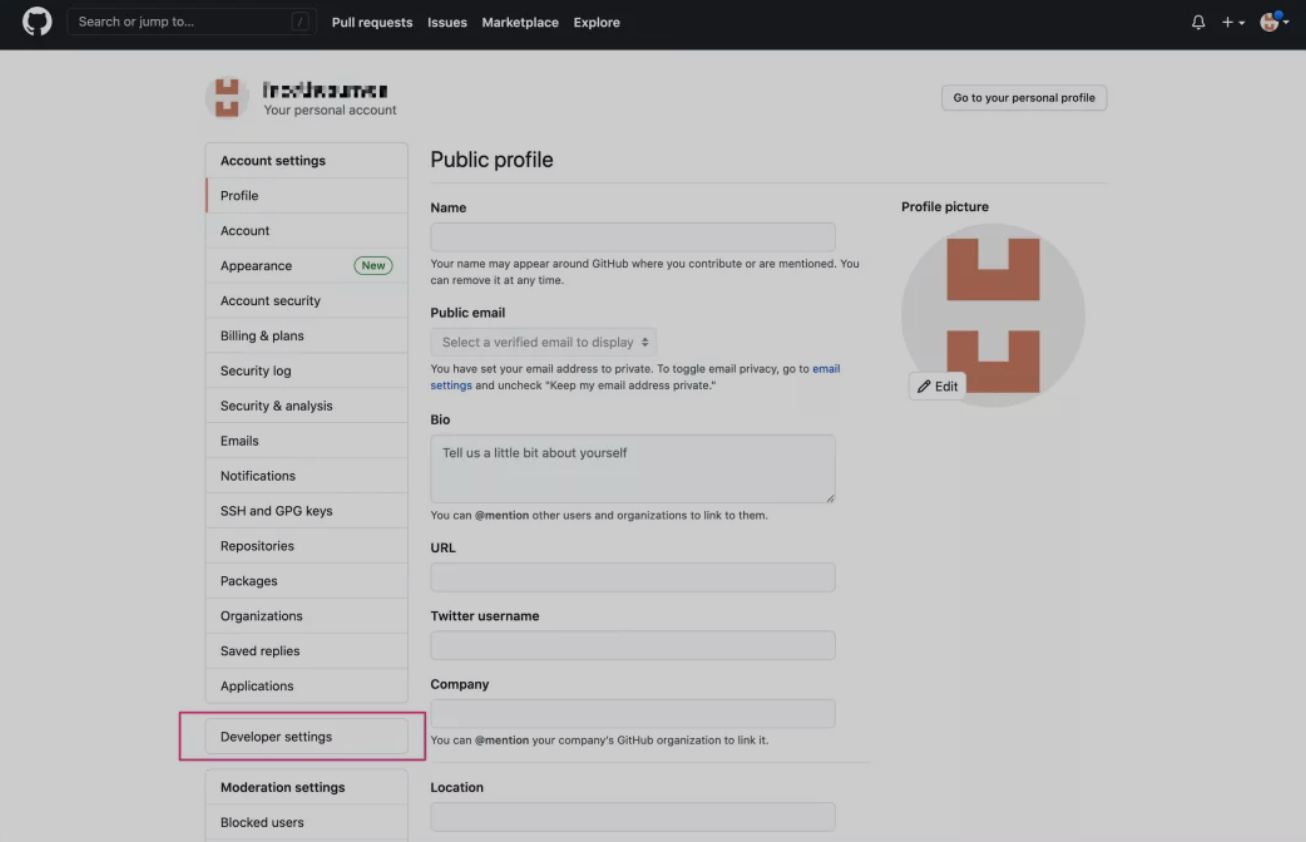
Task: Open the notifications bell
Action: 1198,22
